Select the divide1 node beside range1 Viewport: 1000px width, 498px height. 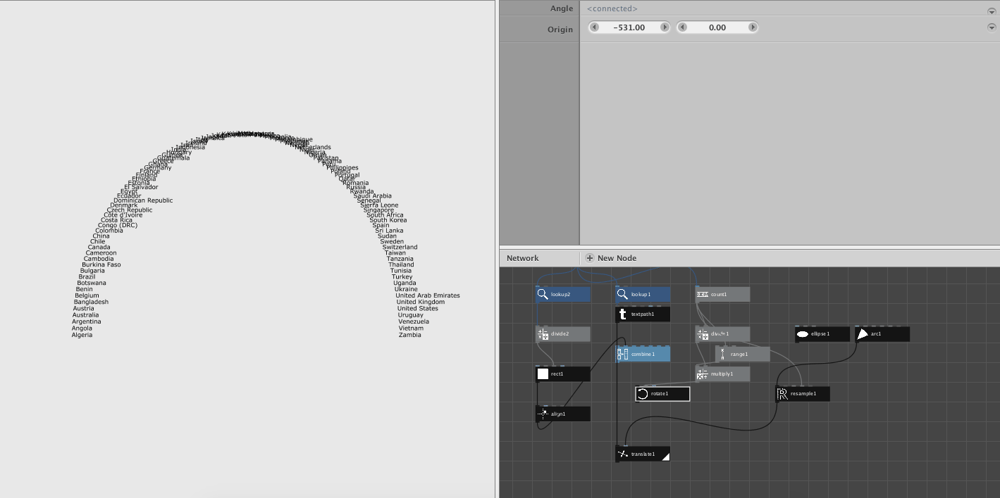coord(722,334)
